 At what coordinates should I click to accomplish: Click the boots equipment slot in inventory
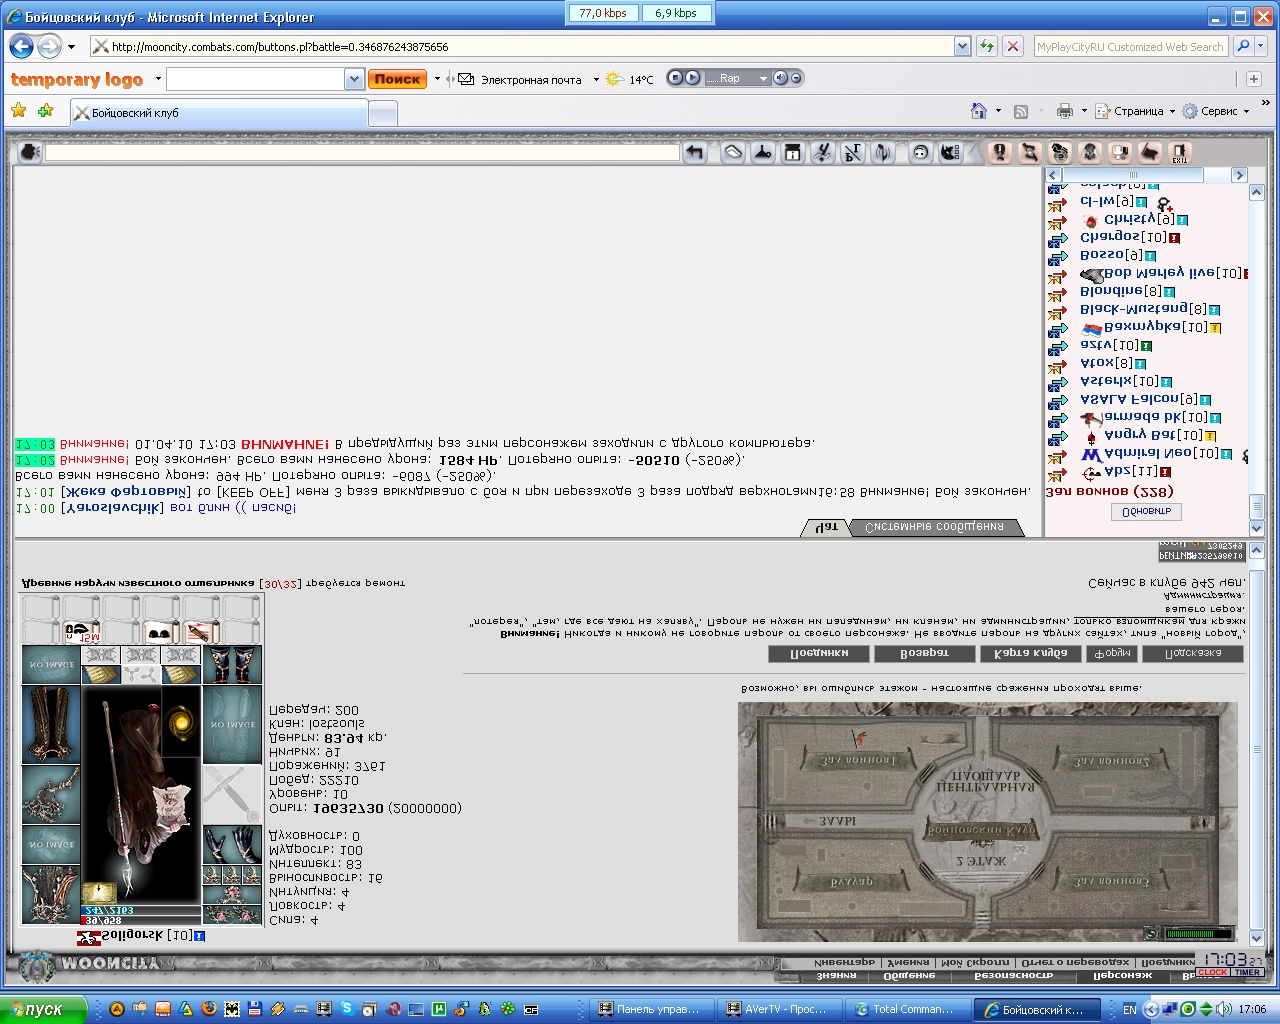(x=232, y=665)
